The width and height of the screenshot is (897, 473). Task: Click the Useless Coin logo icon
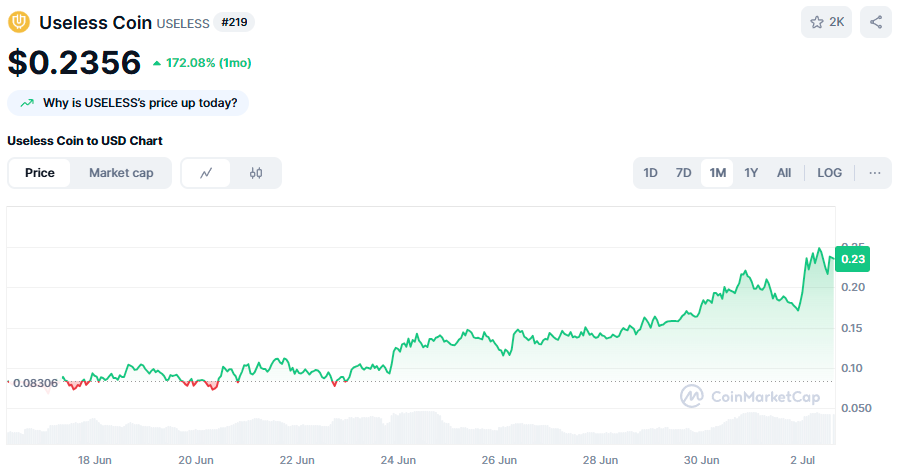(x=19, y=22)
